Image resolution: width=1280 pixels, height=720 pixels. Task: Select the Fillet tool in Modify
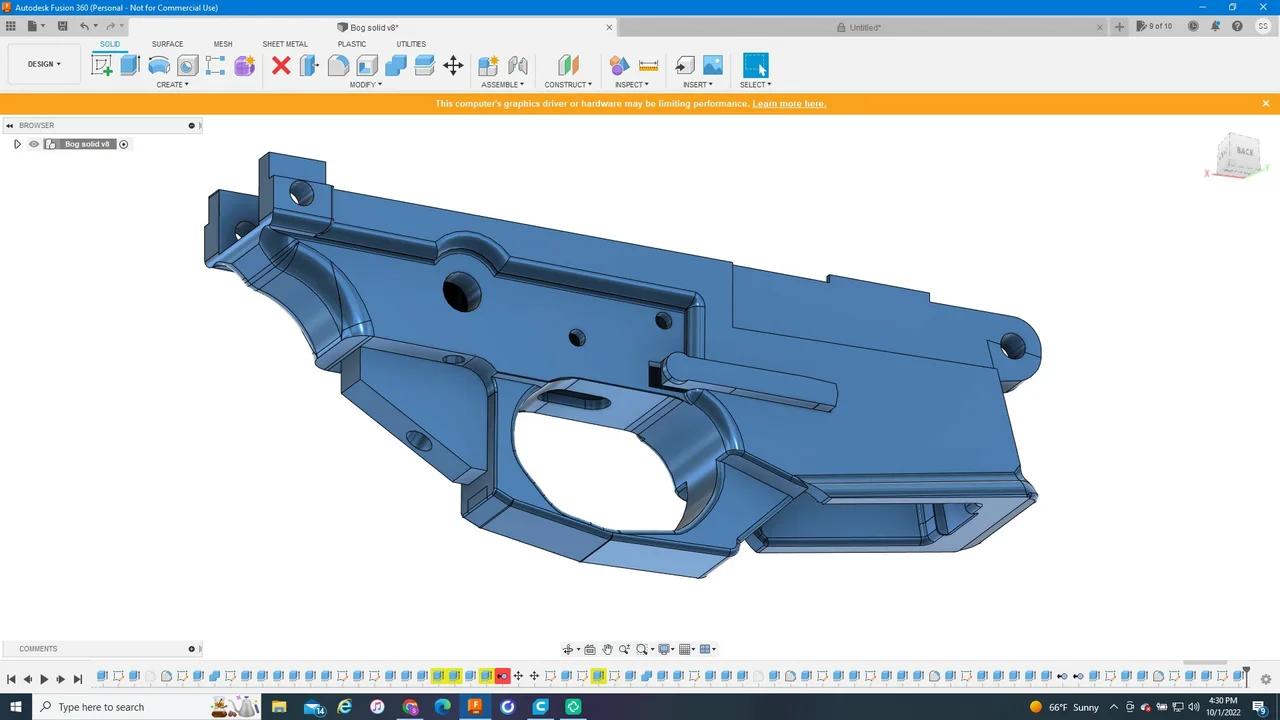[x=338, y=65]
